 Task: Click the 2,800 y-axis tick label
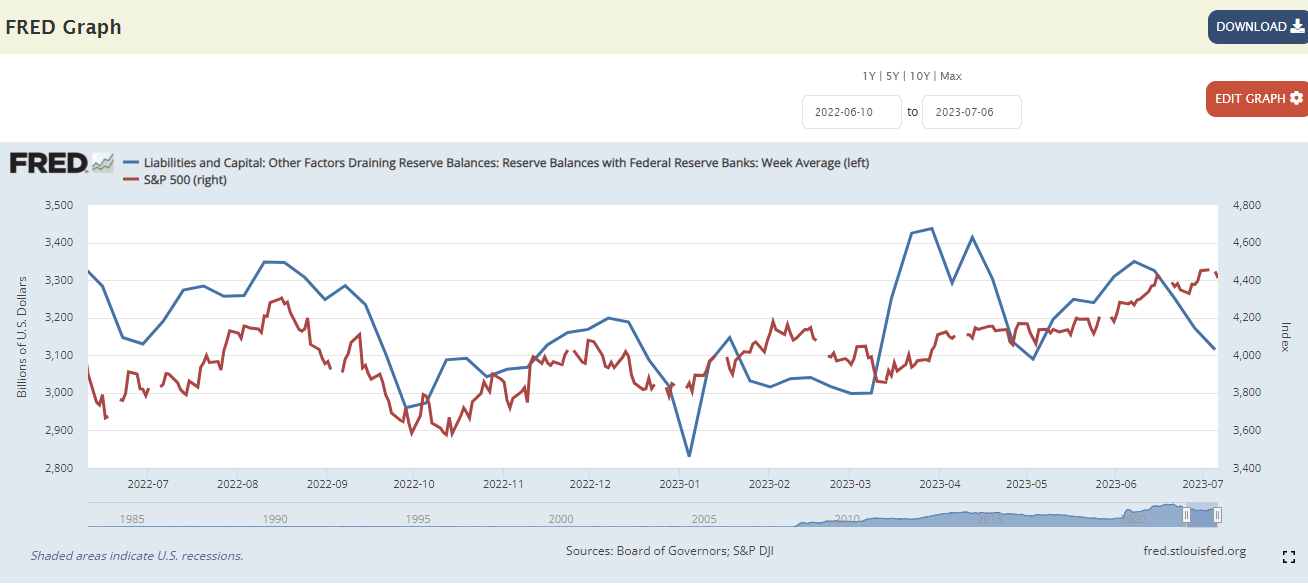[x=60, y=468]
